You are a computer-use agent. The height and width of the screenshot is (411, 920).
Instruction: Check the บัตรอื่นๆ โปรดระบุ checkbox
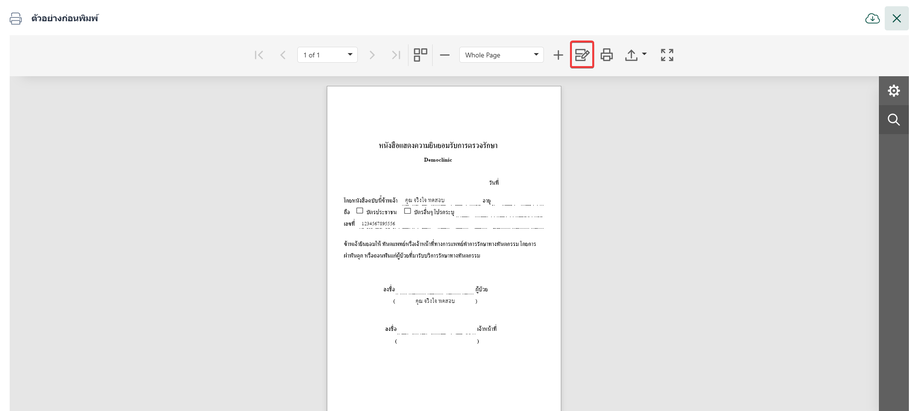(x=408, y=211)
